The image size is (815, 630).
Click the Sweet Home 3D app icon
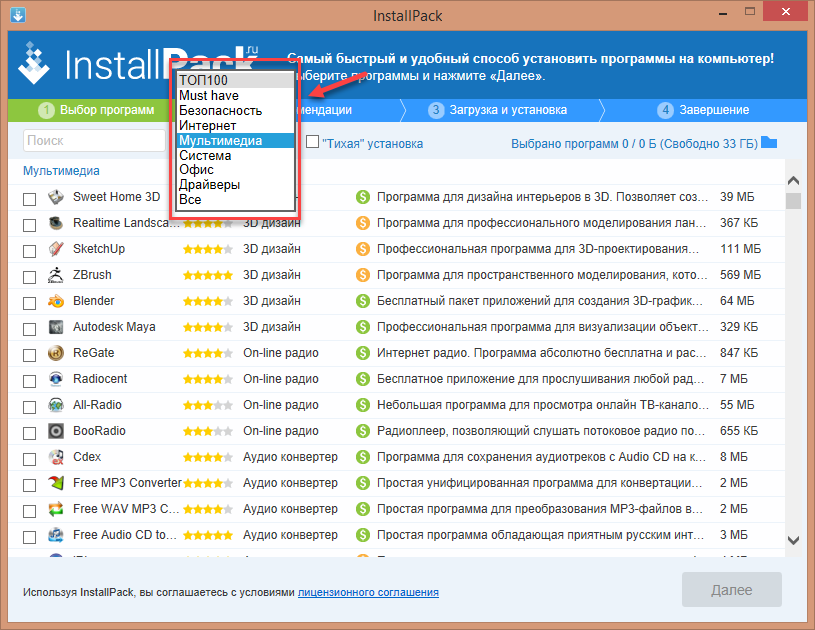(58, 197)
